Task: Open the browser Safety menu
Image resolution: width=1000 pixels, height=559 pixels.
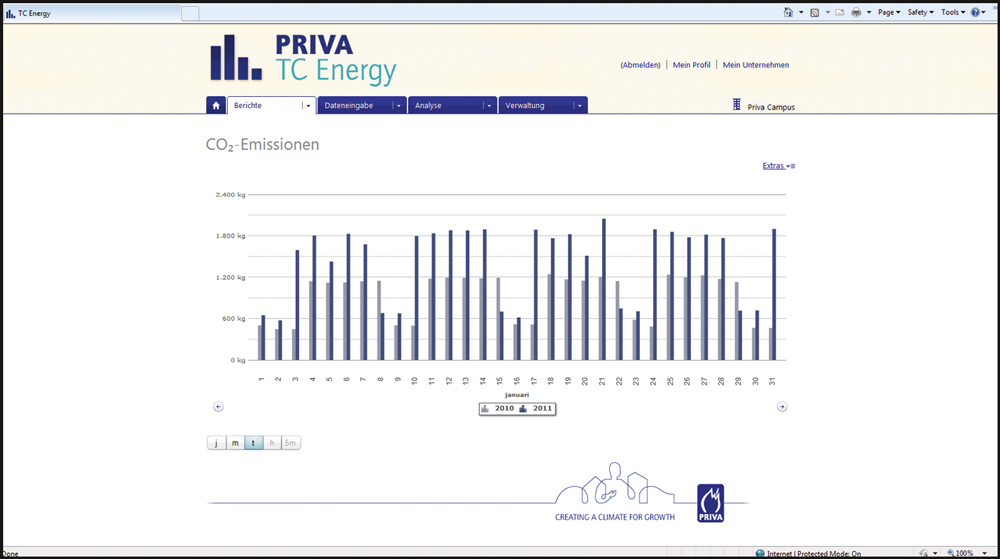Action: pos(920,12)
